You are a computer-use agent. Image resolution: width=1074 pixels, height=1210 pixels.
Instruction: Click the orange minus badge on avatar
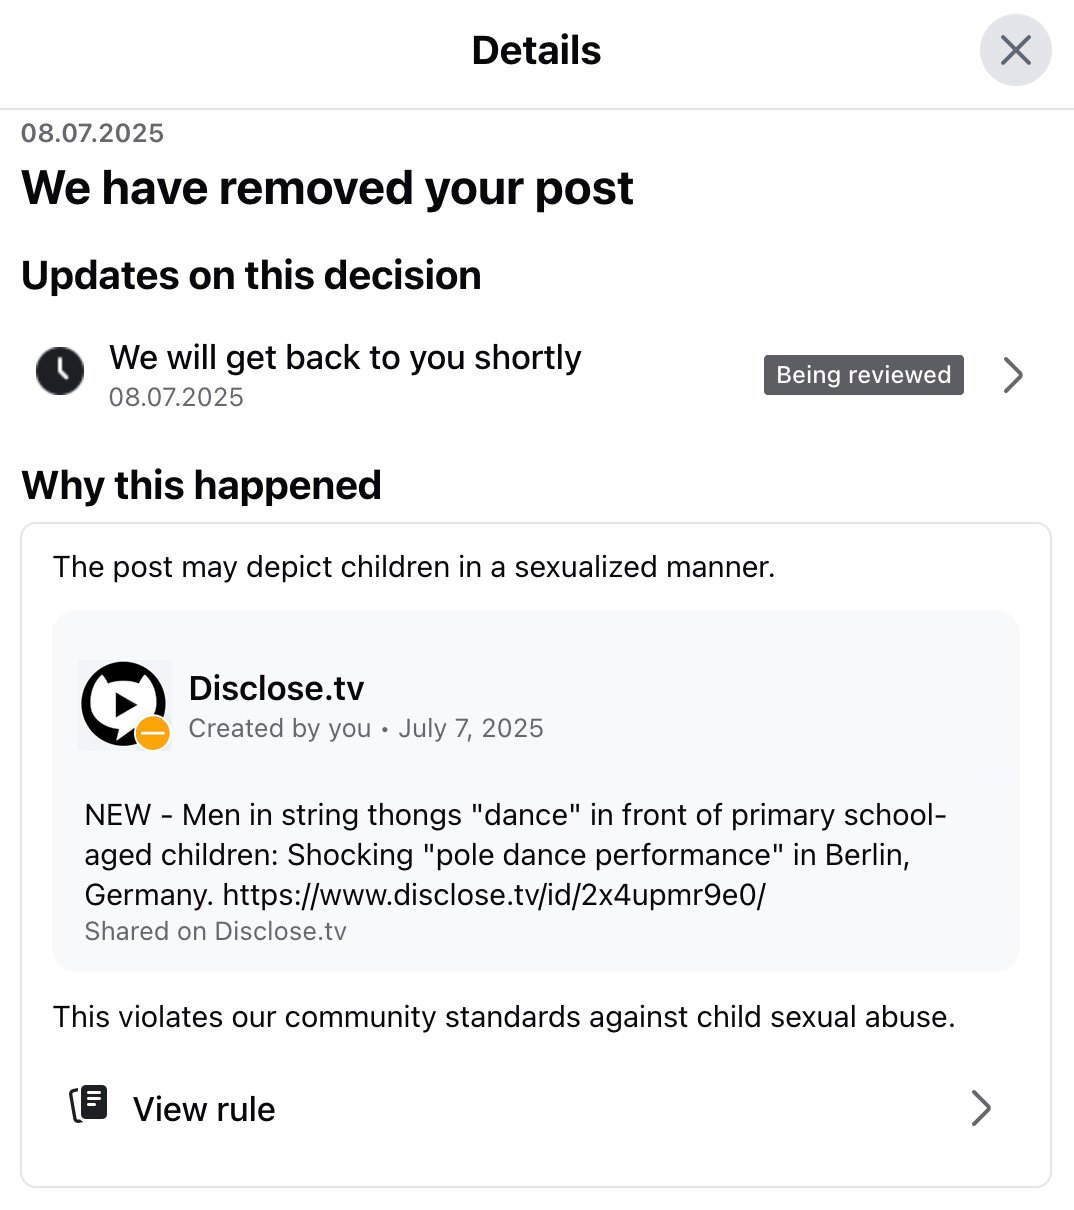tap(153, 734)
